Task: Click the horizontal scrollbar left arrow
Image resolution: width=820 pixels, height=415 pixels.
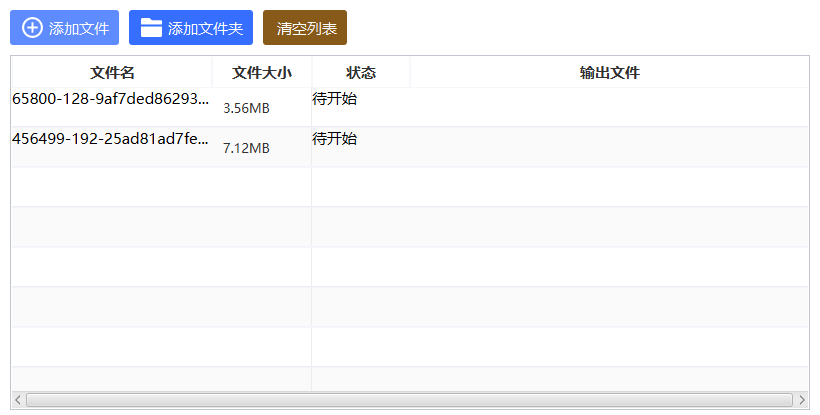Action: (x=18, y=400)
